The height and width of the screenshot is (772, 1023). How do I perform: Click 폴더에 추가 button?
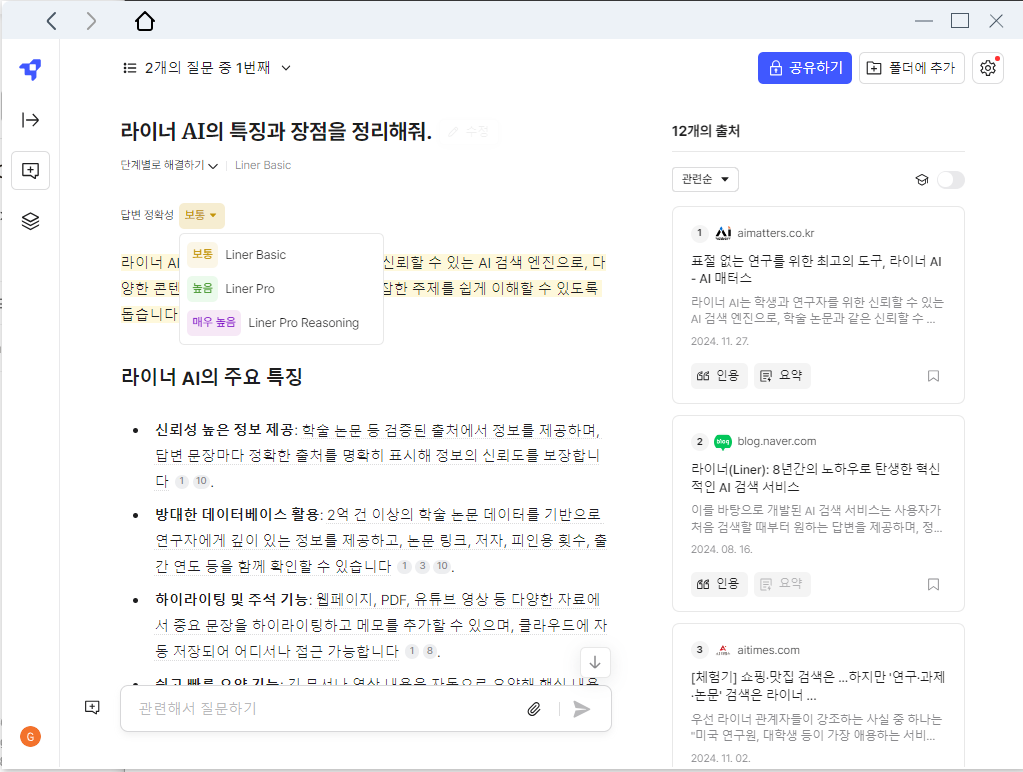tap(911, 68)
